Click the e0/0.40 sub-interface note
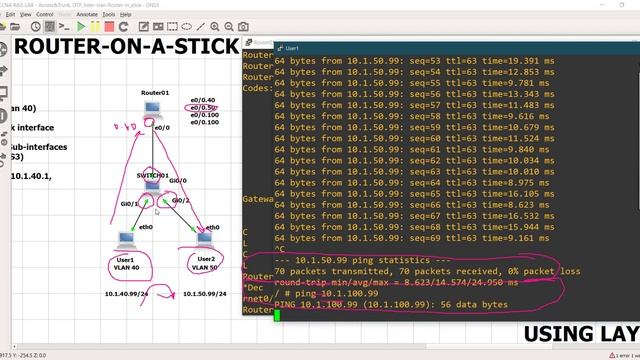The width and height of the screenshot is (640, 360). pos(203,100)
